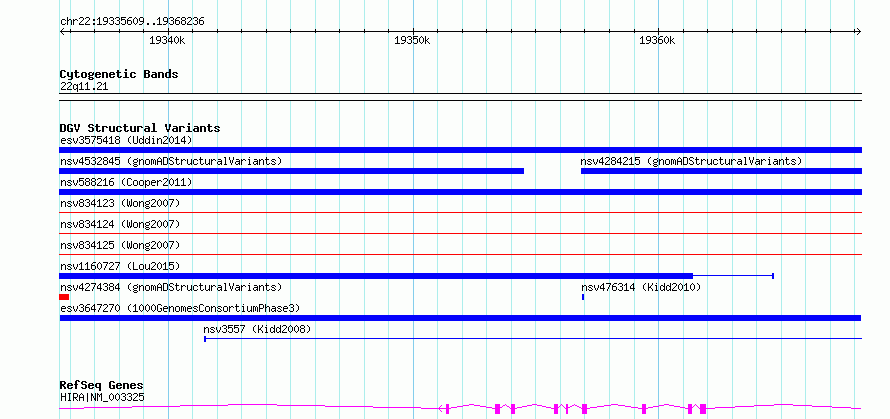Viewport: 890px width, 419px height.
Task: Select the 19340k ruler tick label
Action: [x=167, y=40]
